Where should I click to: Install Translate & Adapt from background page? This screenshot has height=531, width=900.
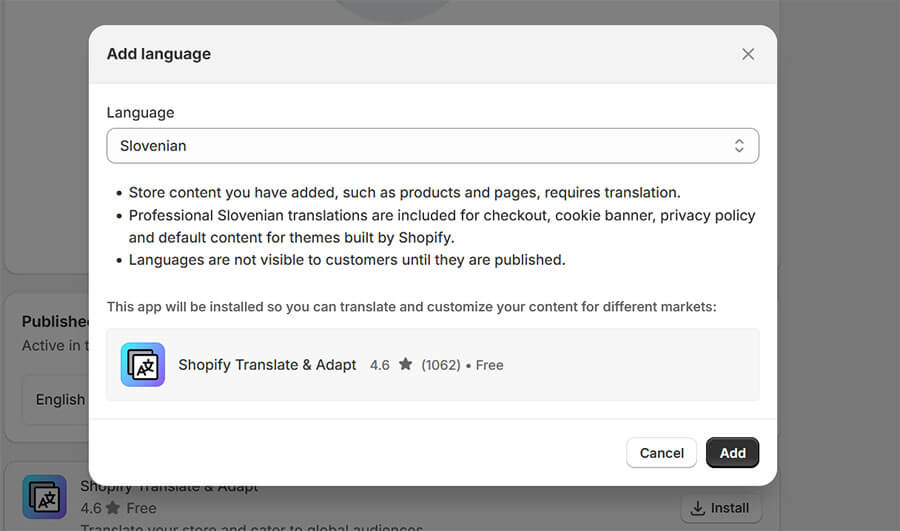tap(721, 508)
